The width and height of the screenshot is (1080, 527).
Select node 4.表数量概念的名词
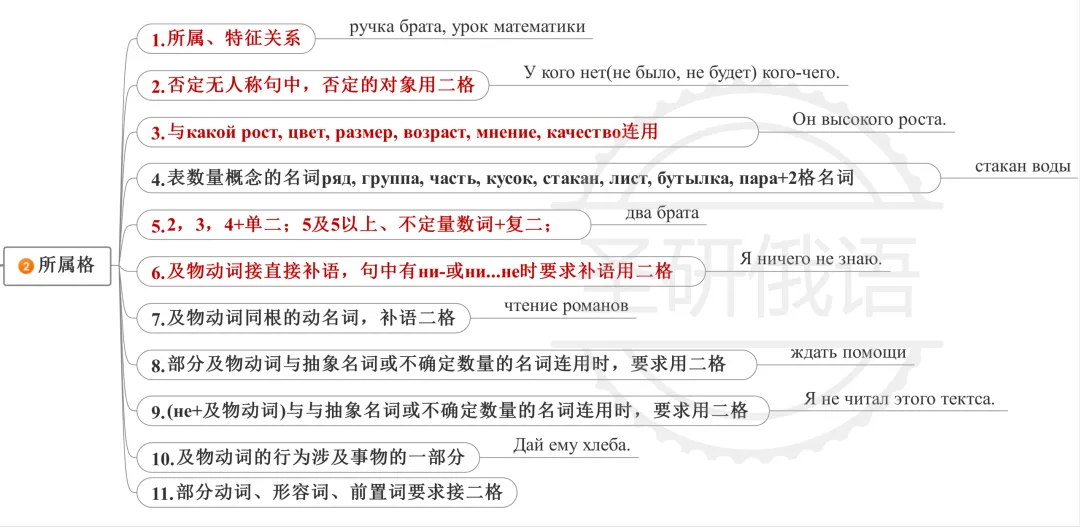(539, 178)
